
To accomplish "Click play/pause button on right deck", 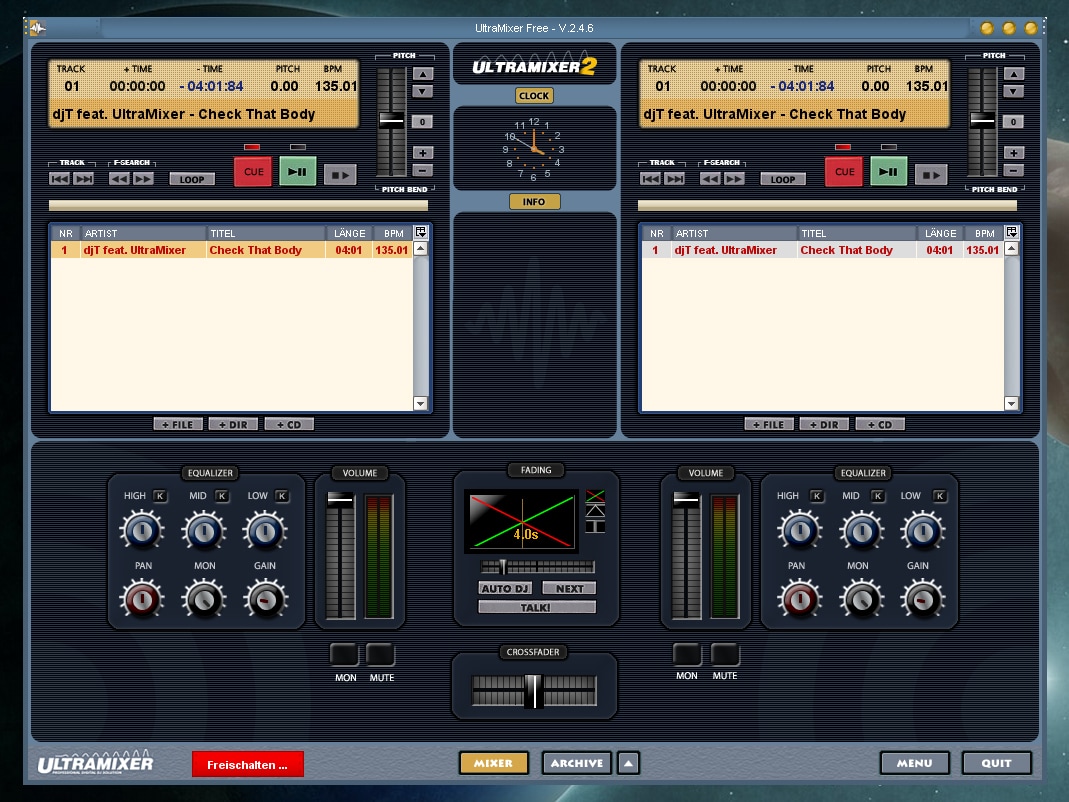I will (x=889, y=172).
